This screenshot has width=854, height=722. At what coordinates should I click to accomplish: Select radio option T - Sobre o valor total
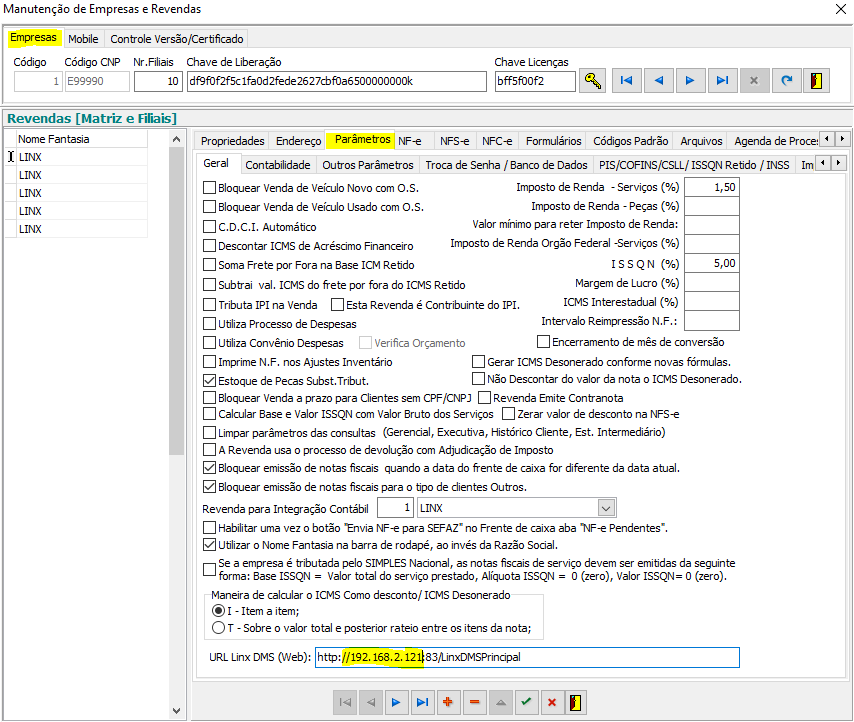[x=219, y=628]
